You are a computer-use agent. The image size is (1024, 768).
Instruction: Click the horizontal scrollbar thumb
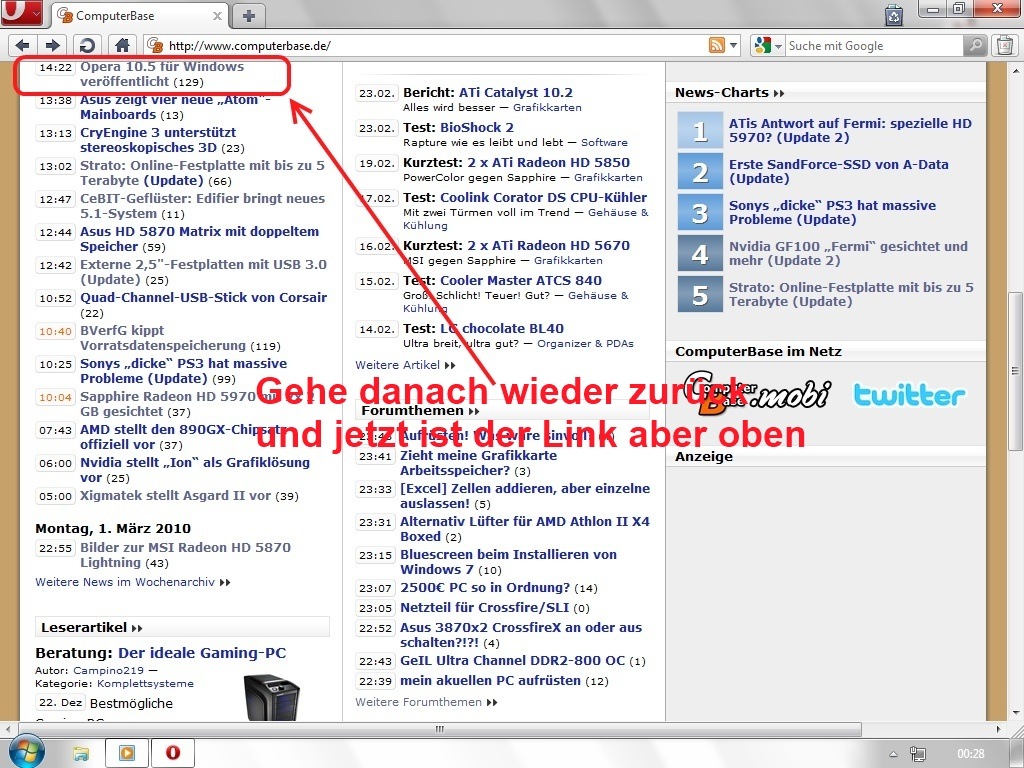coord(439,729)
